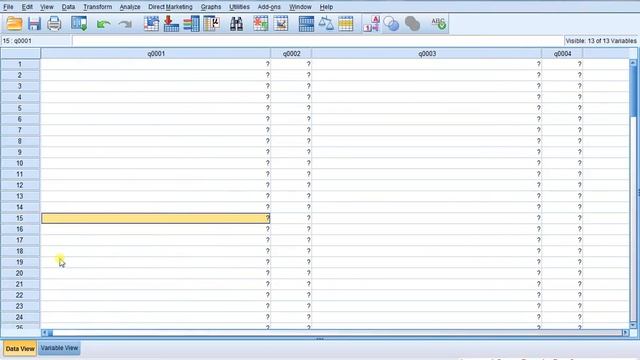Select the q0003 cell in row 10
640x360 pixels.
tap(427, 163)
